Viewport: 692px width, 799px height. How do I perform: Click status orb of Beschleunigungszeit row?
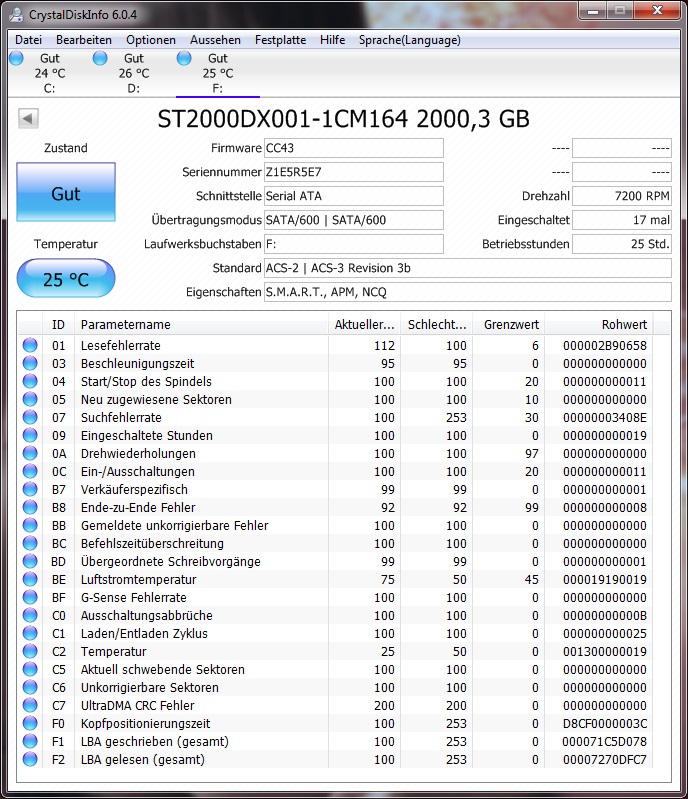(30, 363)
